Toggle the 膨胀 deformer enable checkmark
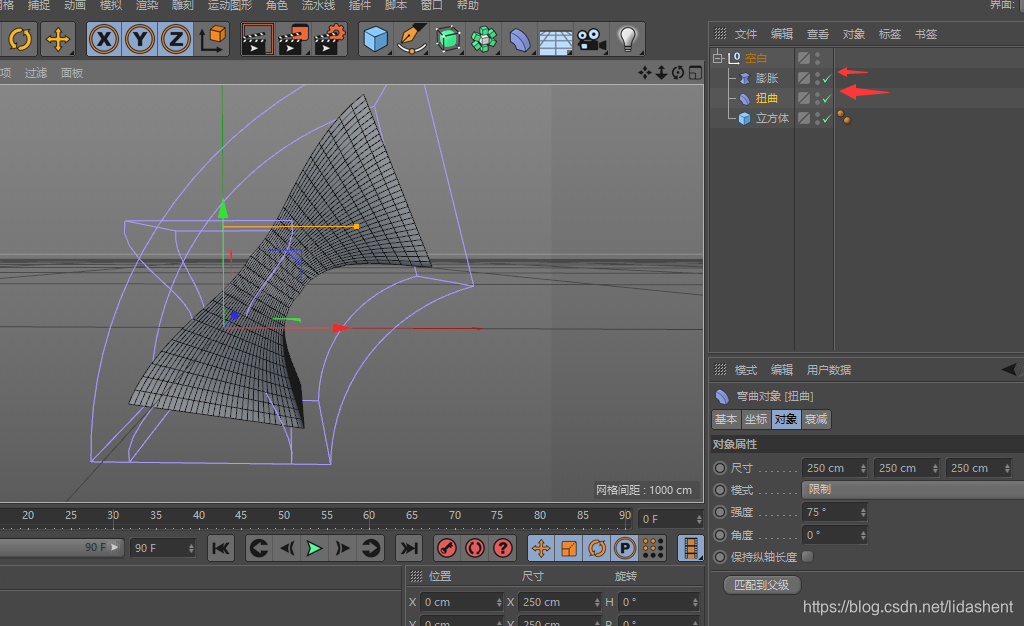The width and height of the screenshot is (1024, 626). click(827, 78)
